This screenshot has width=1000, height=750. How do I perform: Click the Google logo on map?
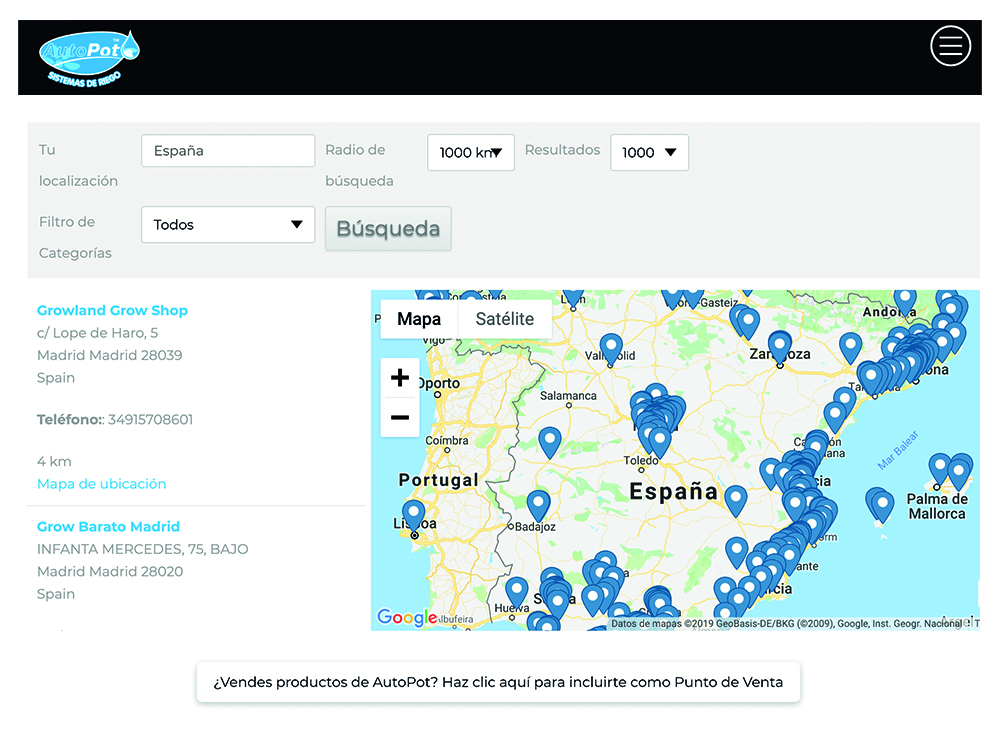click(x=407, y=618)
